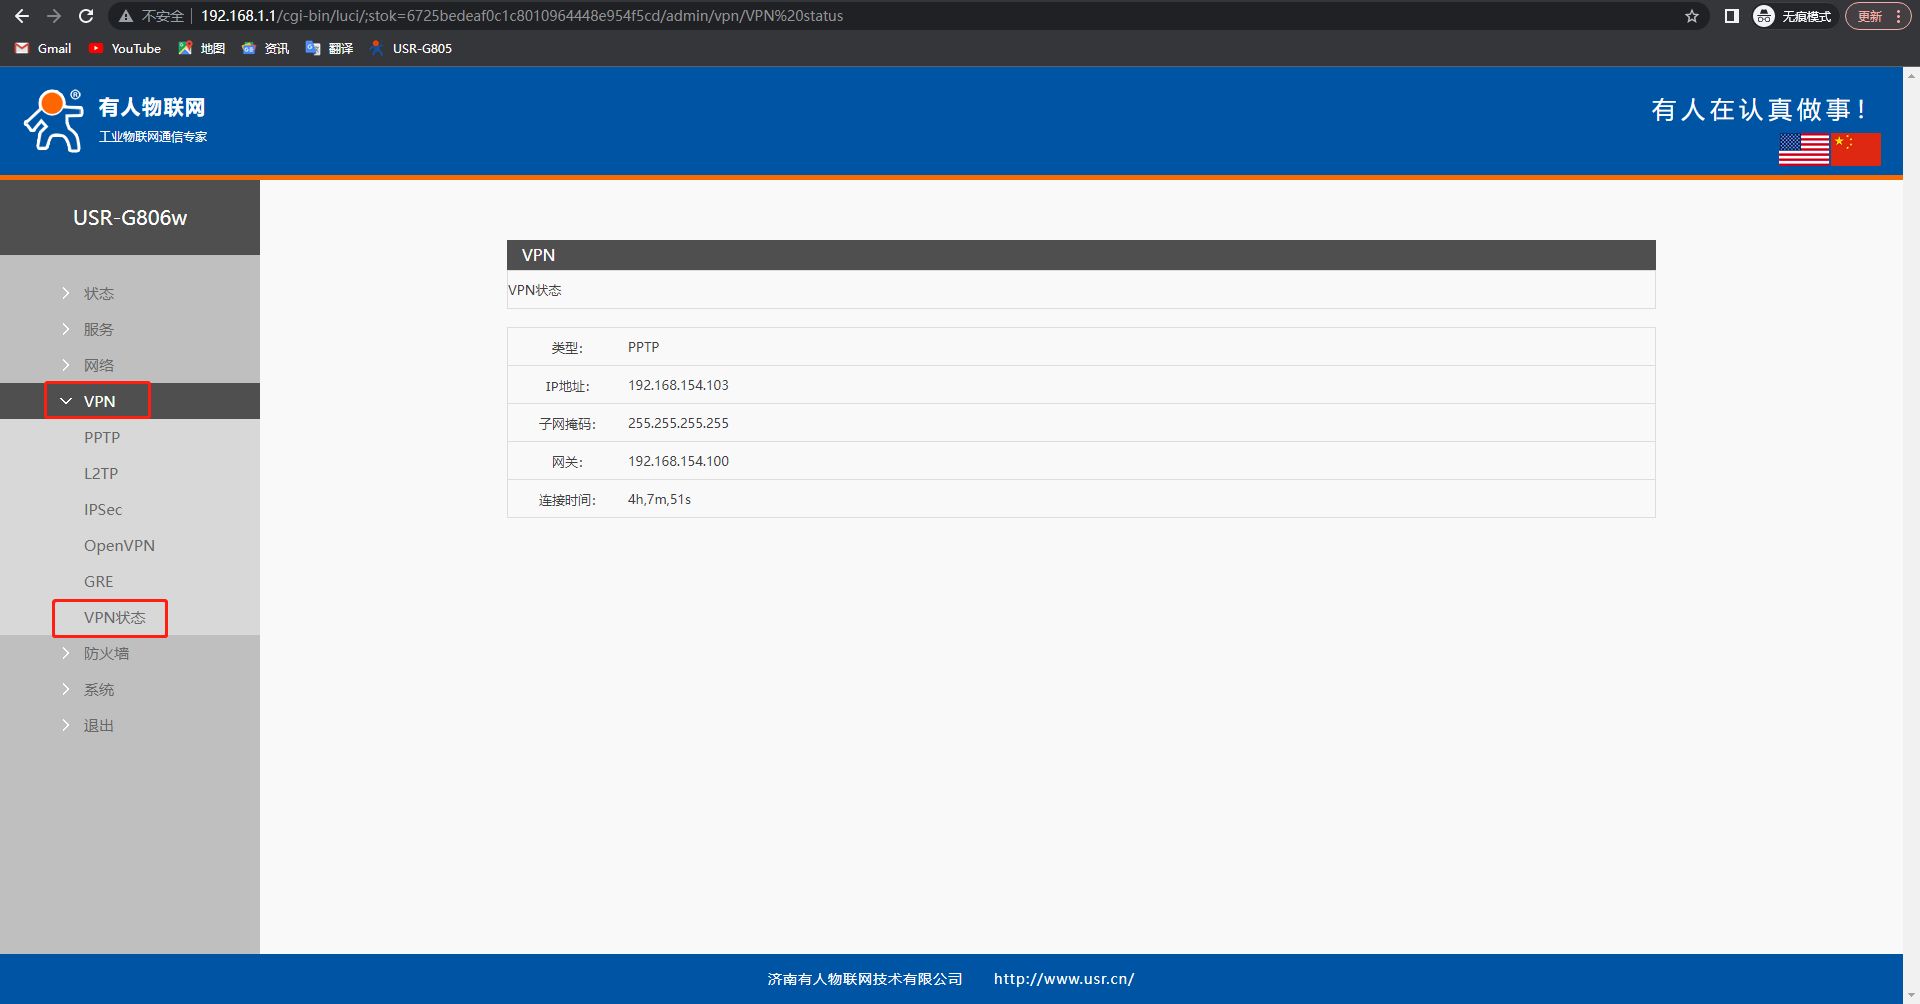Click the browser back arrow
The image size is (1920, 1004).
point(22,16)
